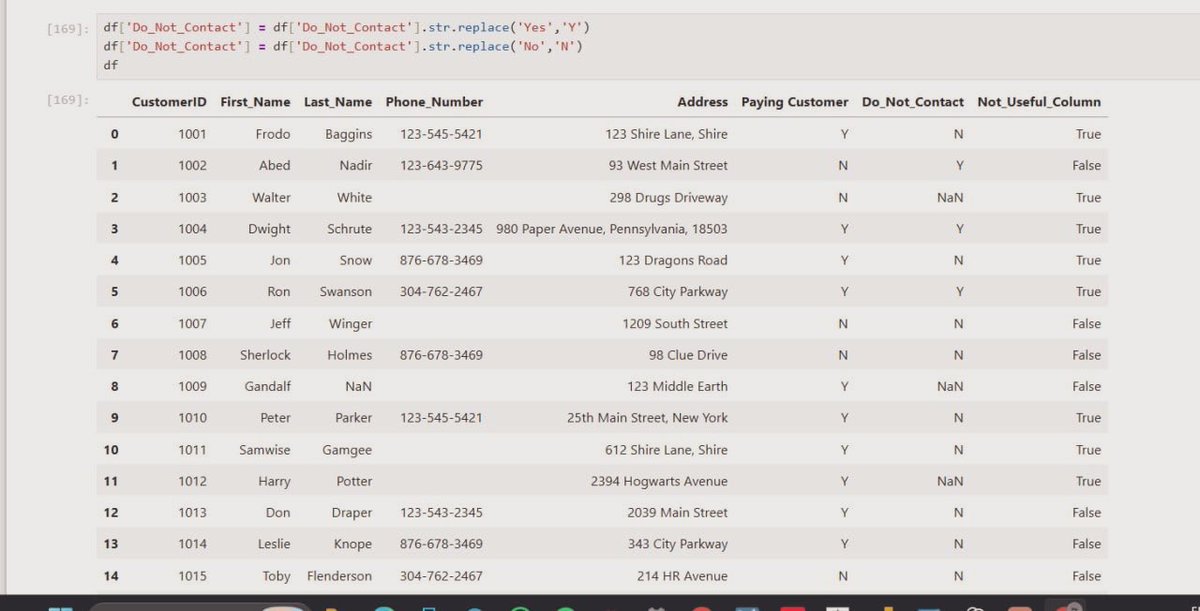Click customer ID 1005
Image resolution: width=1200 pixels, height=611 pixels.
point(192,260)
